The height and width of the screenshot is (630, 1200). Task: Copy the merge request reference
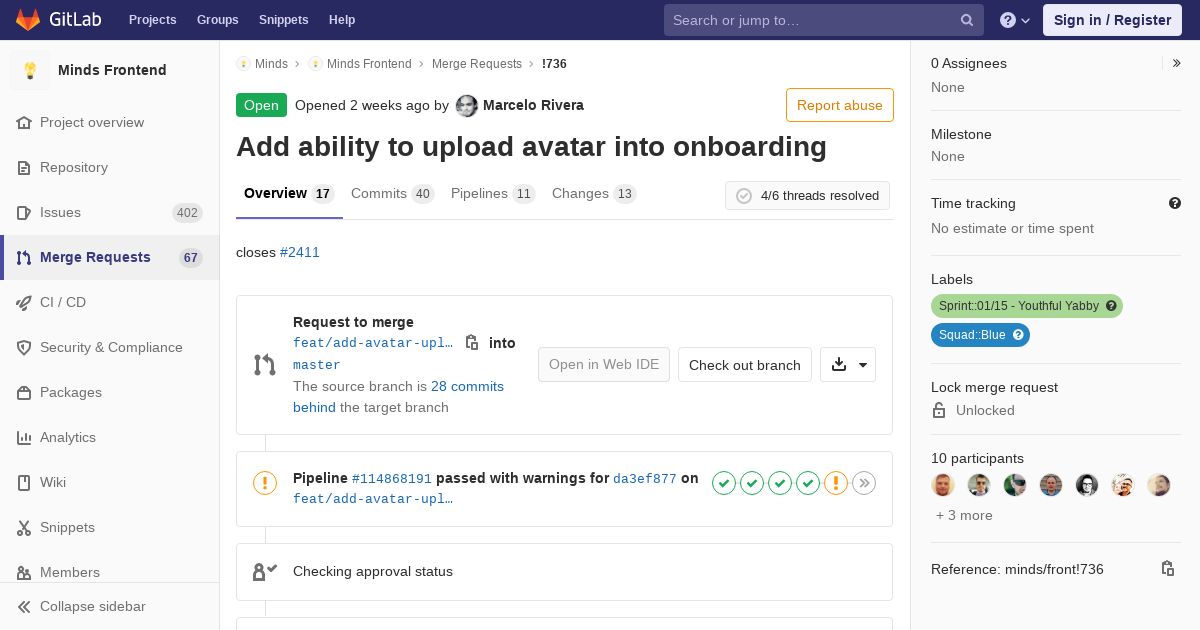[1167, 569]
